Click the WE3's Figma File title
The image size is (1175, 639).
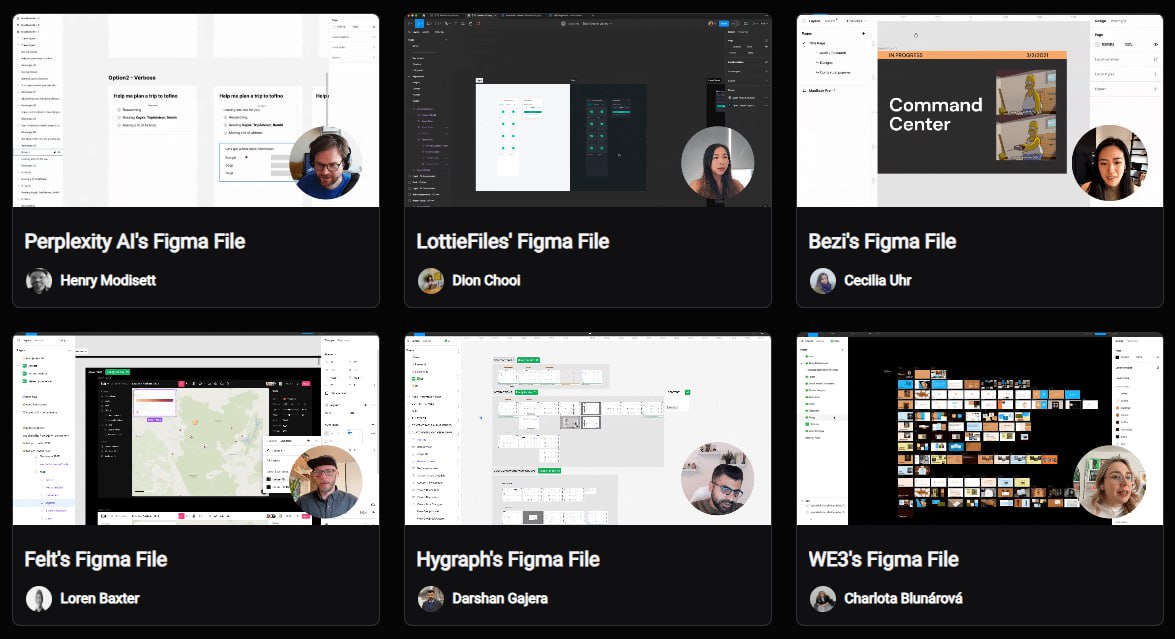(883, 560)
